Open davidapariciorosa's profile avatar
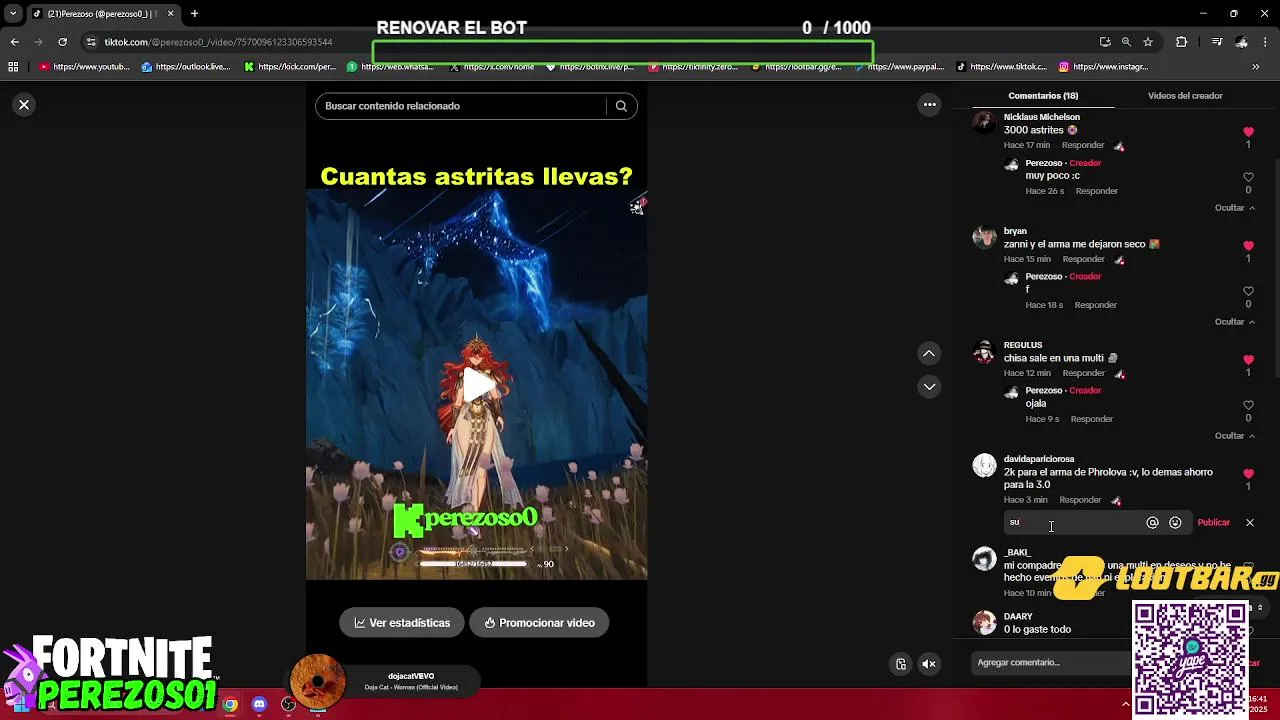The image size is (1280, 720). [x=985, y=465]
